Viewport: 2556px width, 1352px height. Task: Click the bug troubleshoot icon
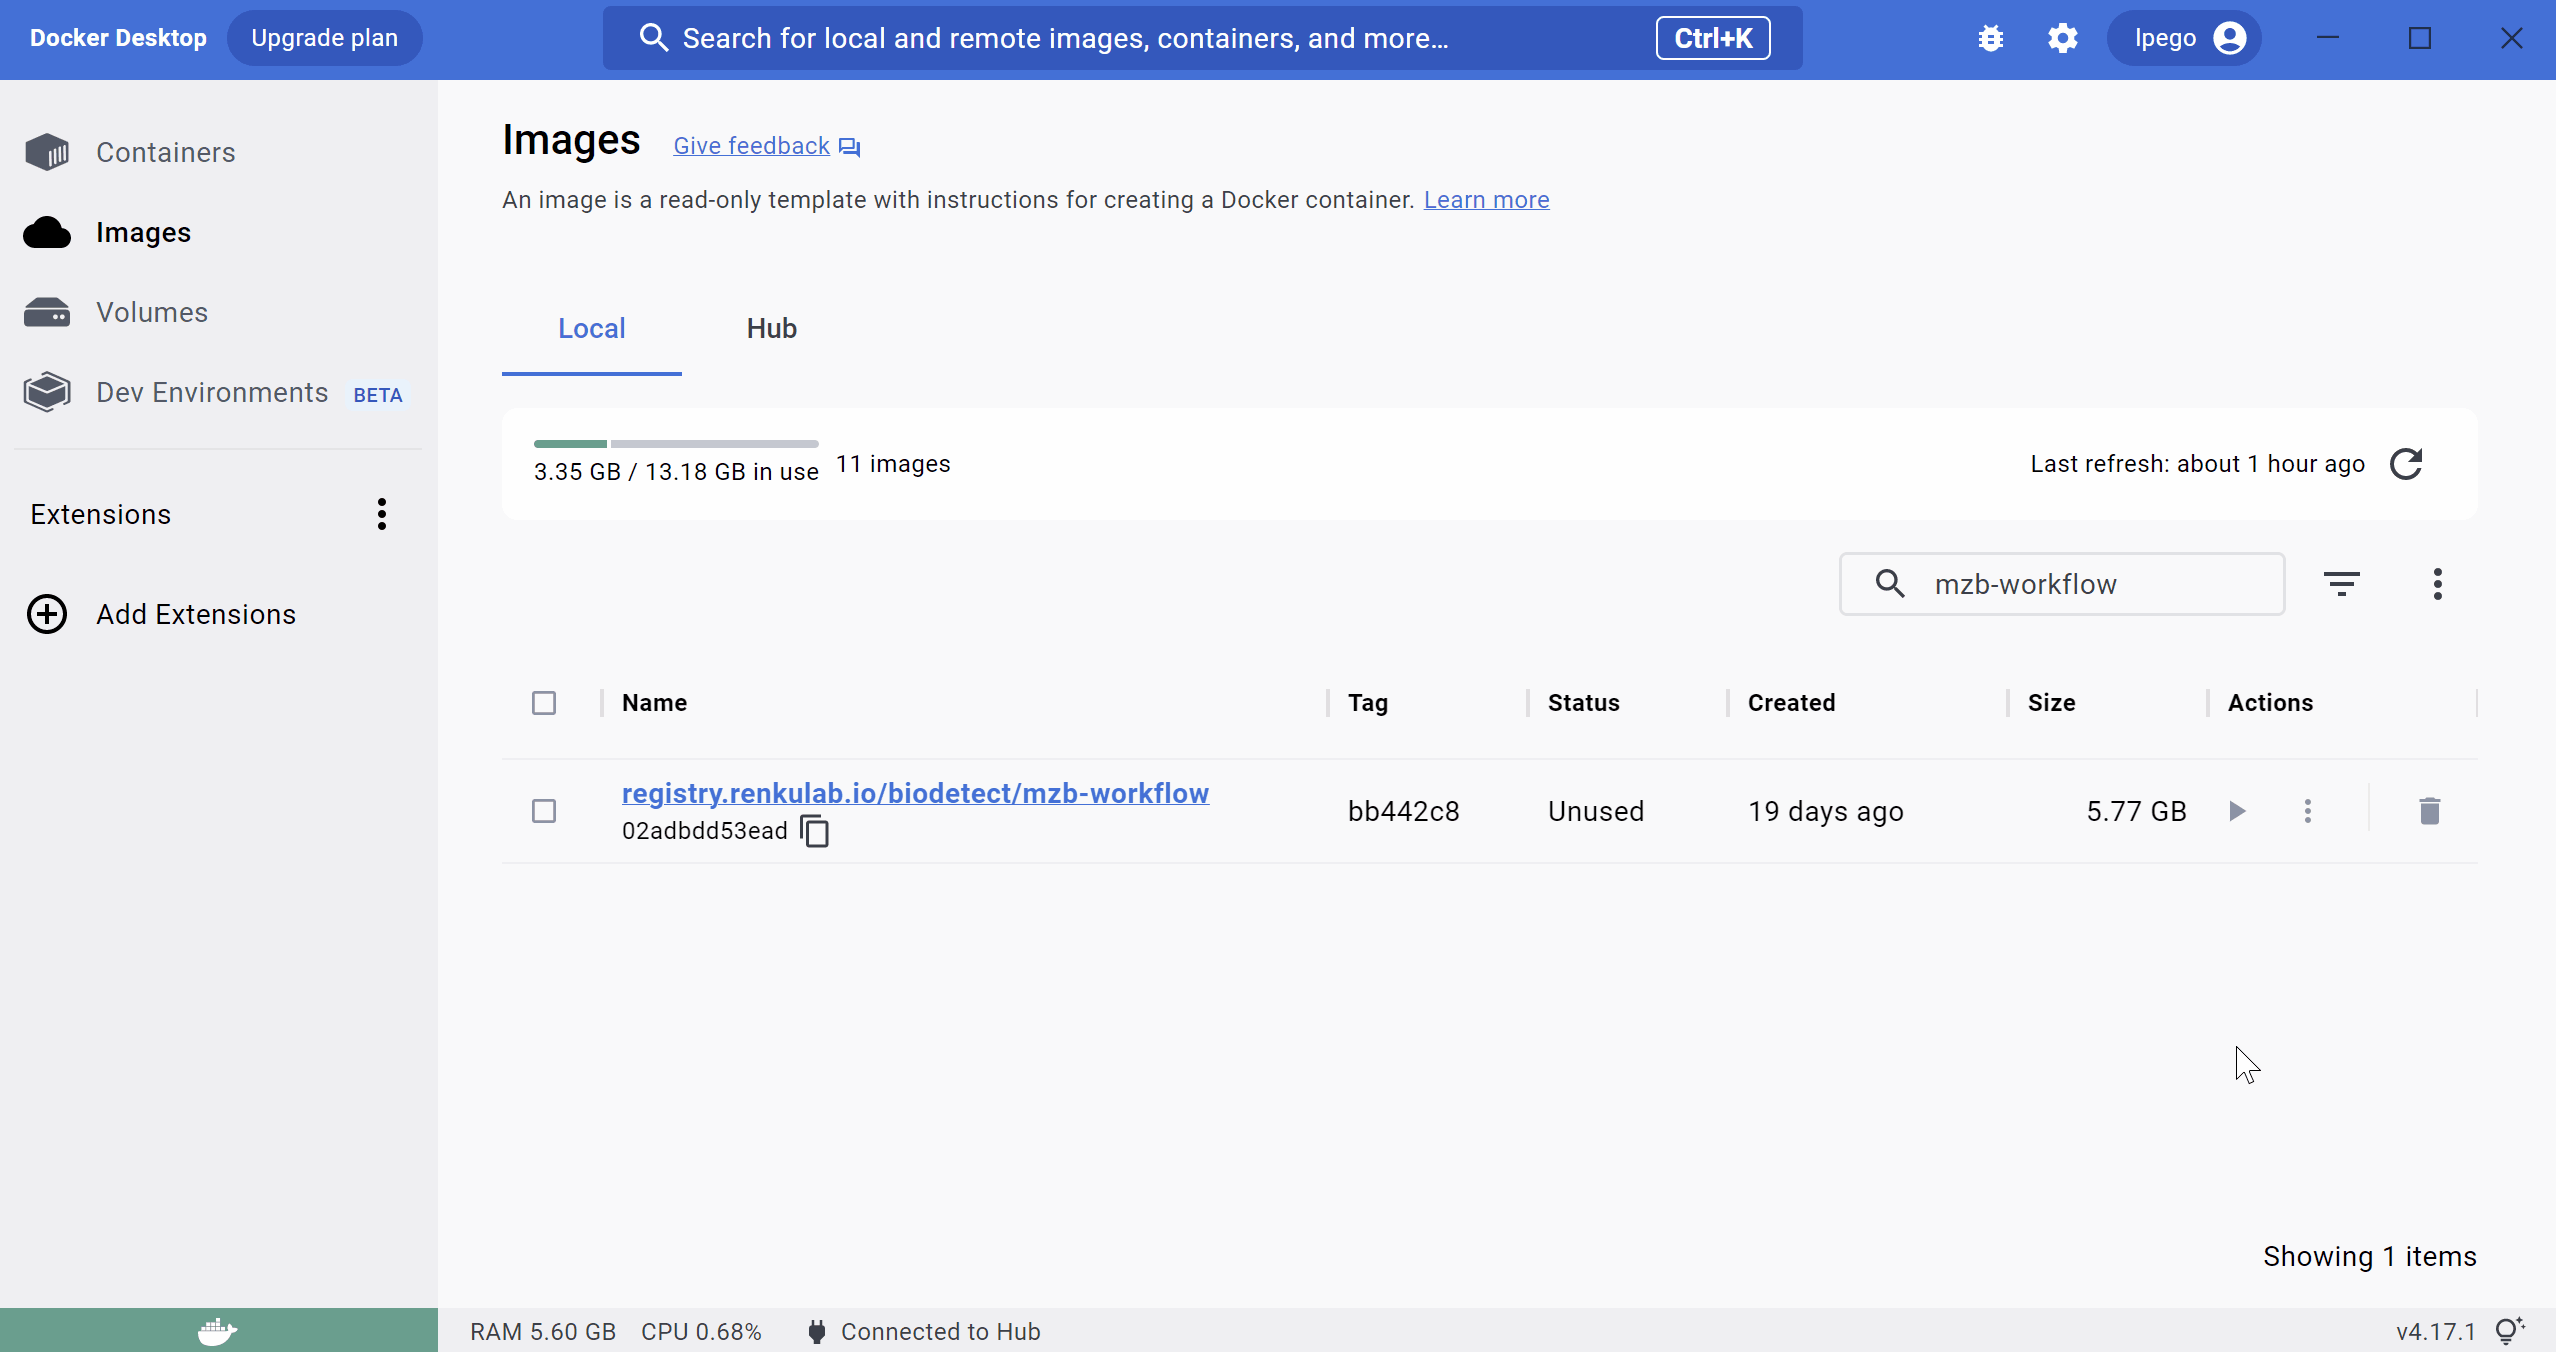[1991, 38]
